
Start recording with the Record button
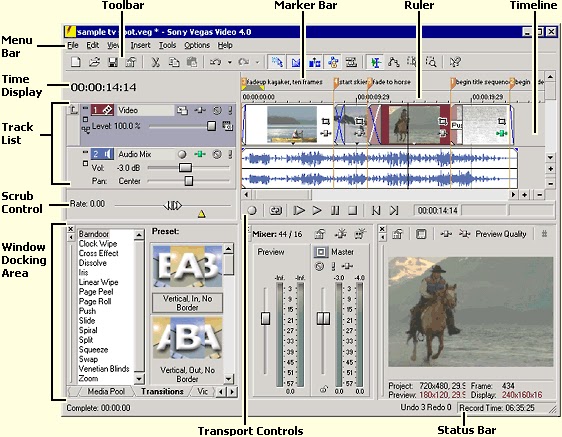tap(252, 210)
